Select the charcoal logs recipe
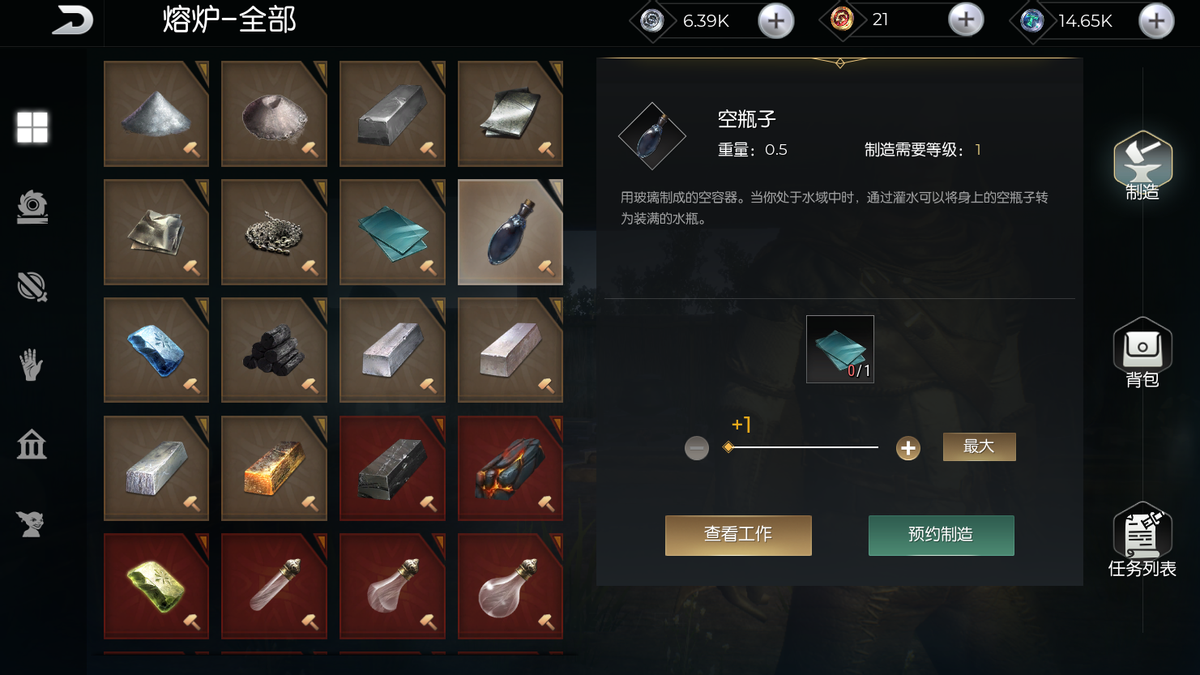This screenshot has width=1200, height=675. [274, 350]
